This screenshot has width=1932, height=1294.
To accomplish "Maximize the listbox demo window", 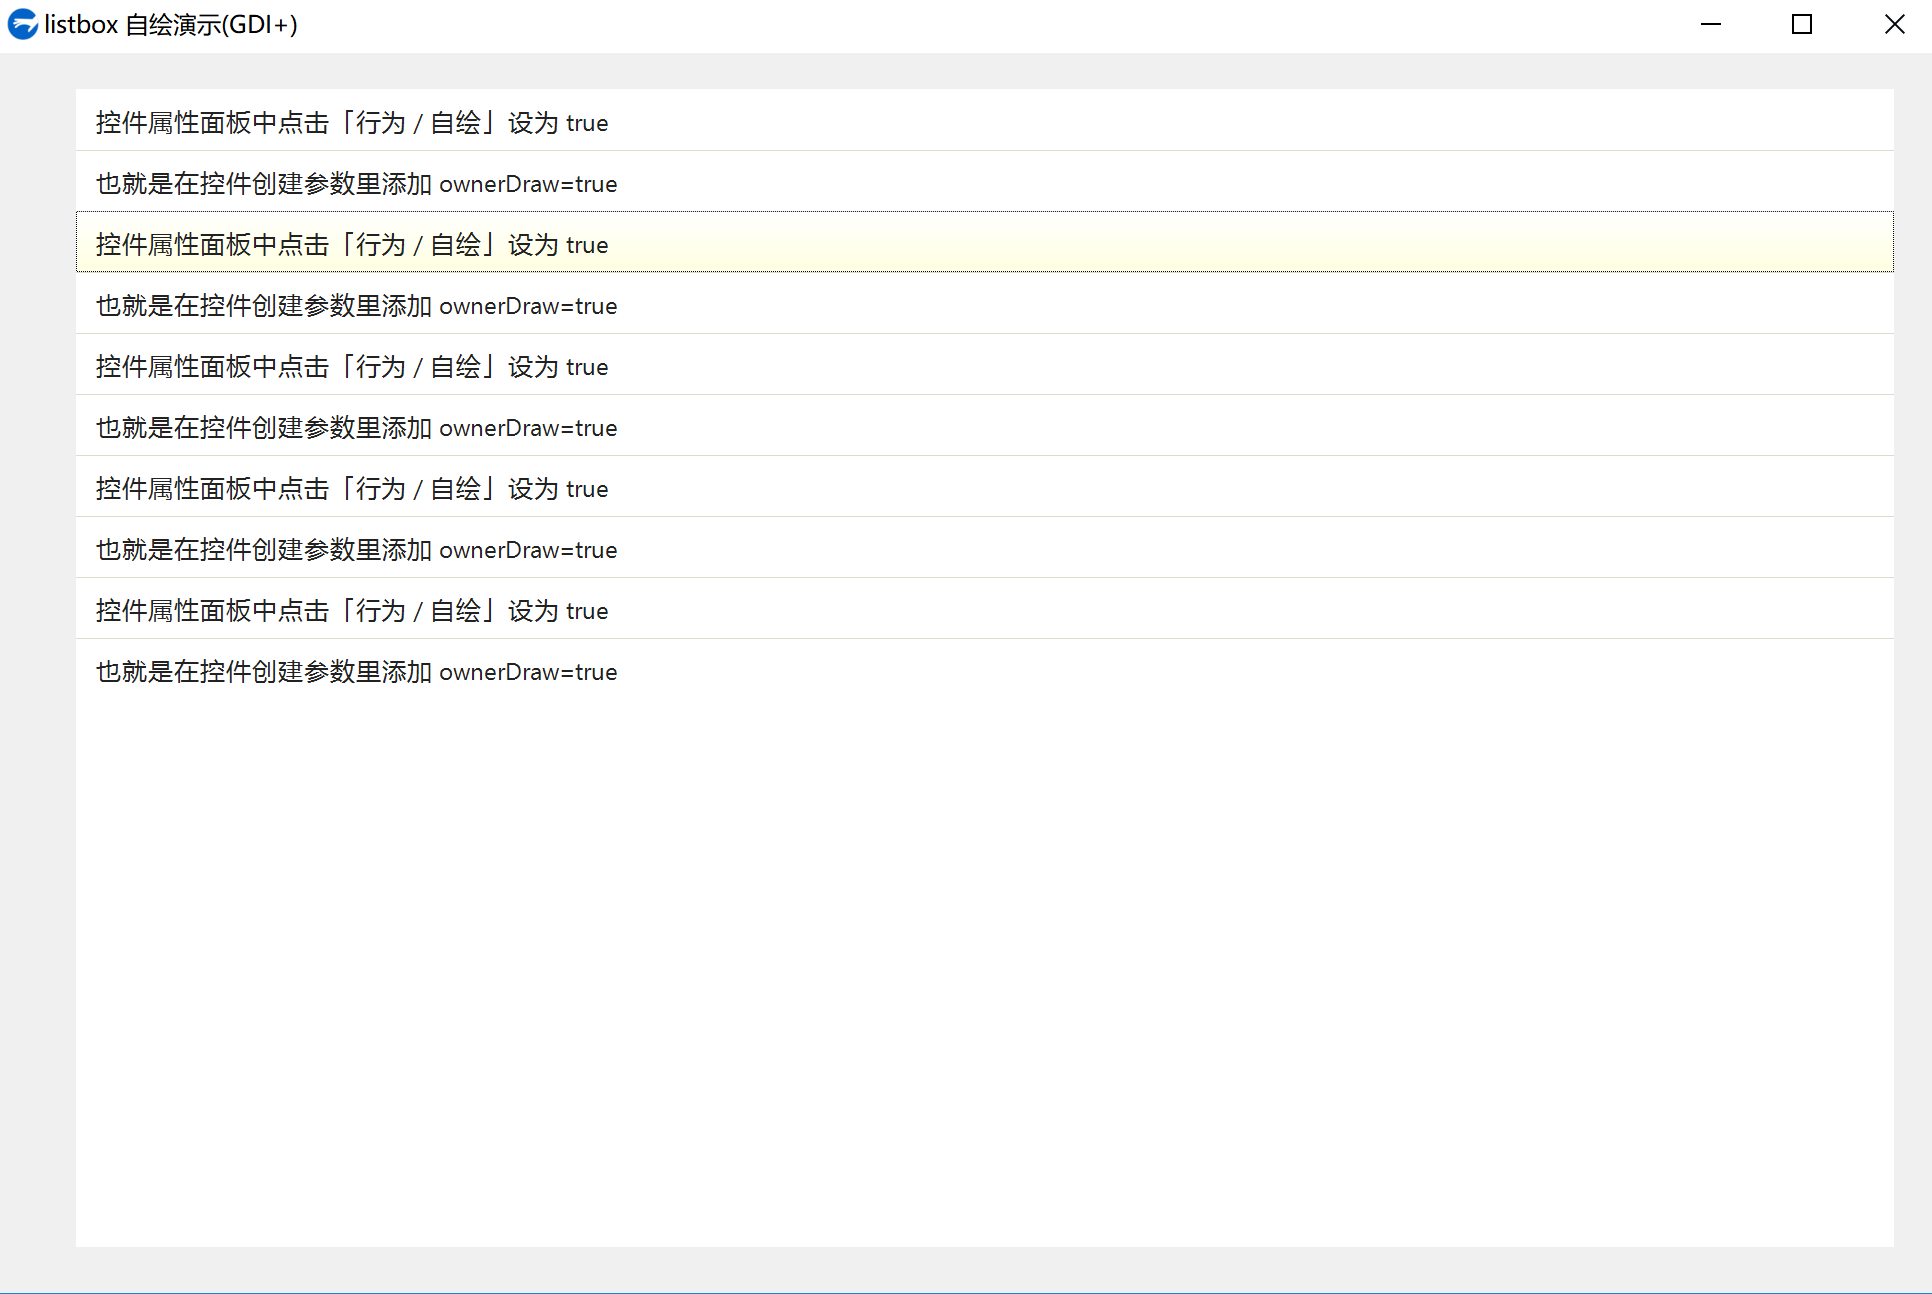I will [1802, 24].
